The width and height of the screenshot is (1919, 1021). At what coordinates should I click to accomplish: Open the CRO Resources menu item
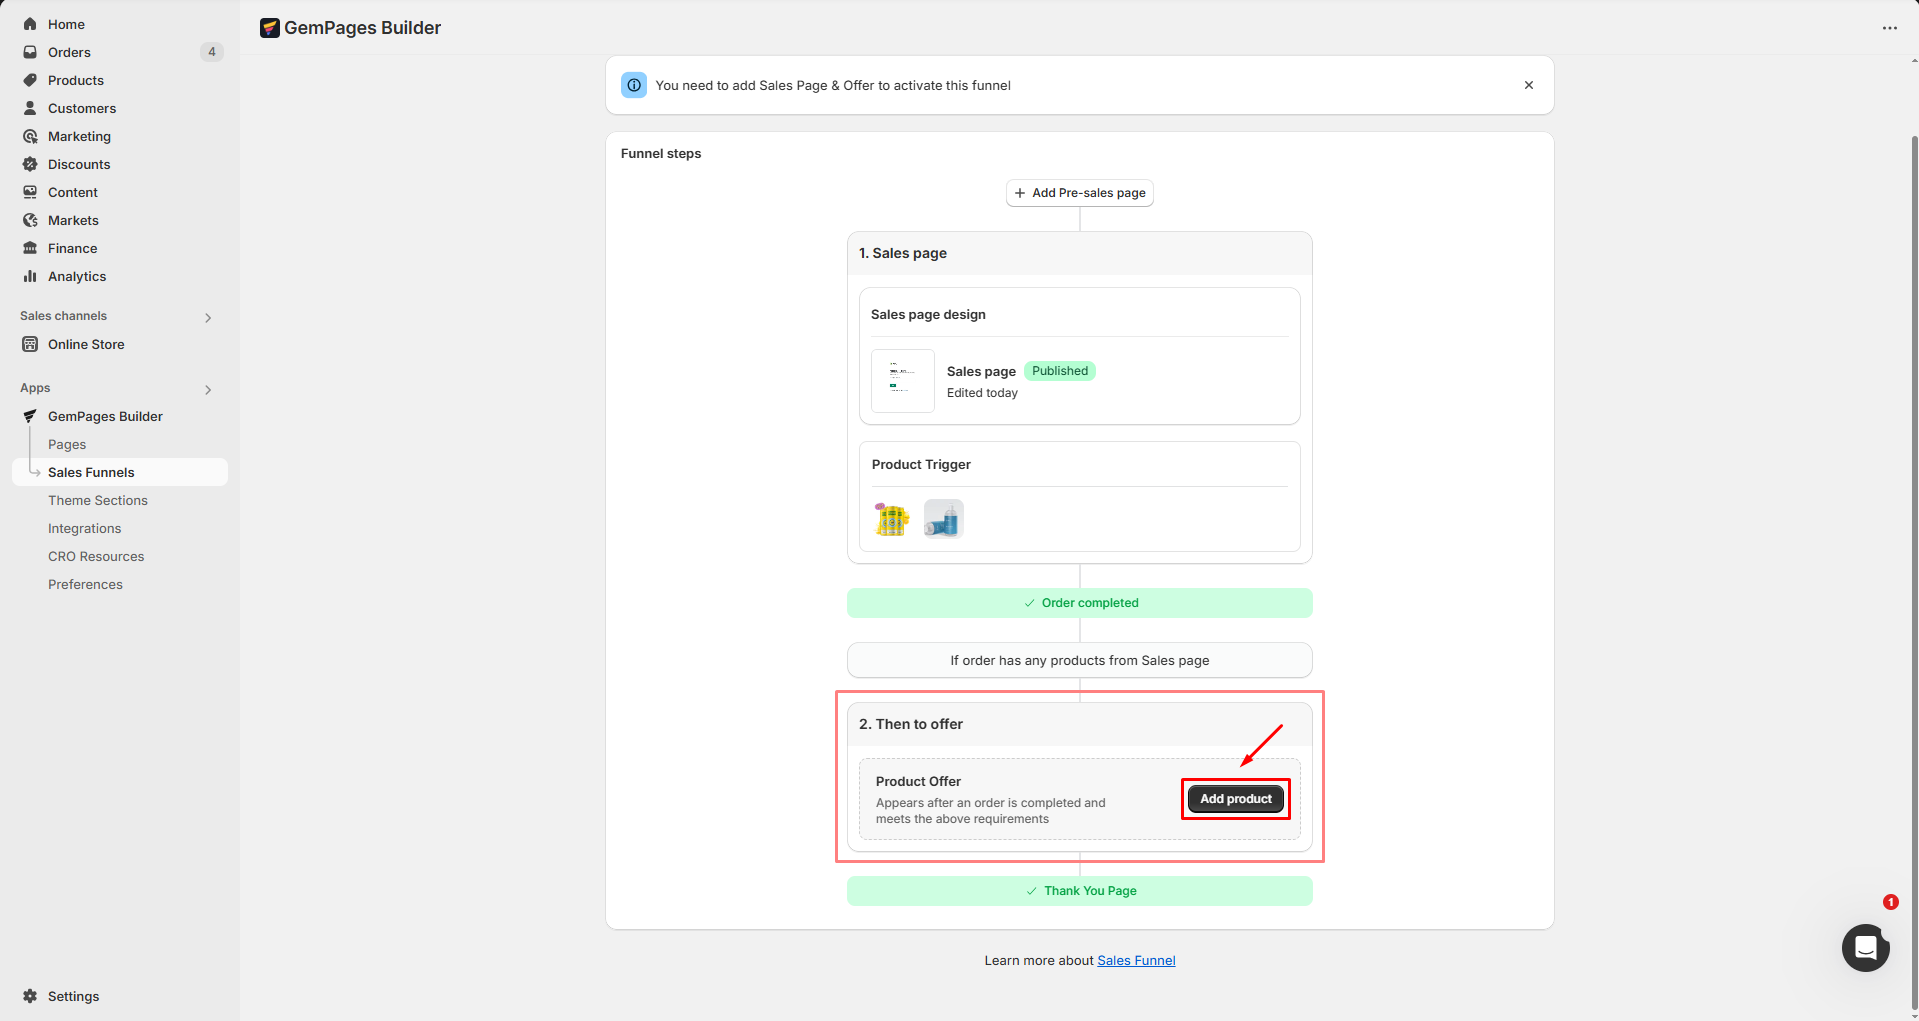(x=96, y=556)
